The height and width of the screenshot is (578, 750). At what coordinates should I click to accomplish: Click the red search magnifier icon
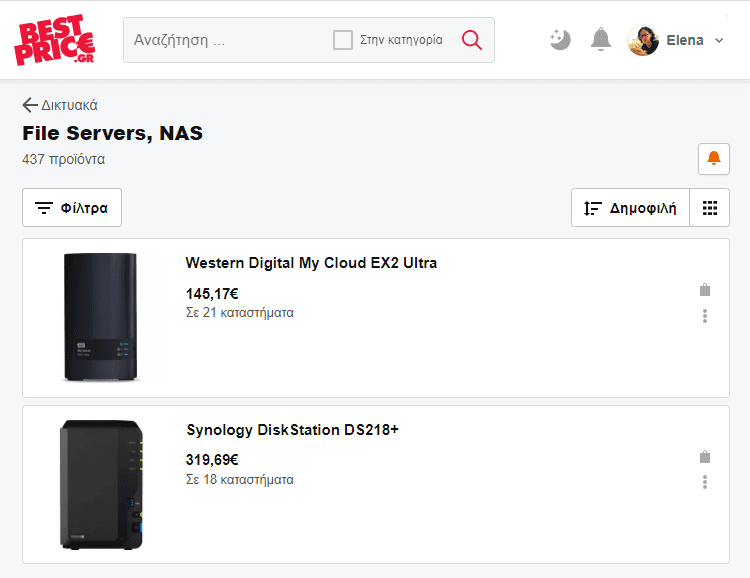(472, 40)
